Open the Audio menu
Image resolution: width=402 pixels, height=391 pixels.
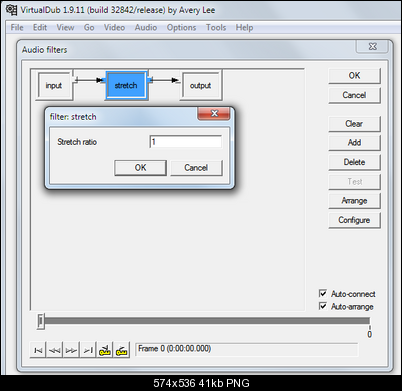pos(146,27)
